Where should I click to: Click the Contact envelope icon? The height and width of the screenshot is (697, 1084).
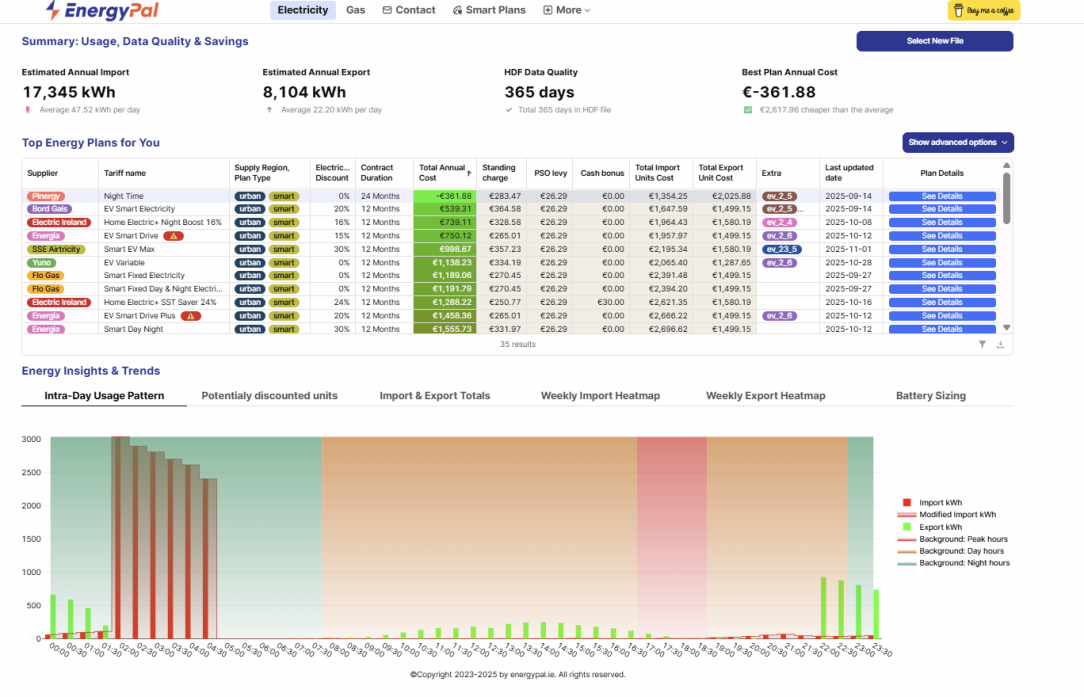pyautogui.click(x=387, y=10)
